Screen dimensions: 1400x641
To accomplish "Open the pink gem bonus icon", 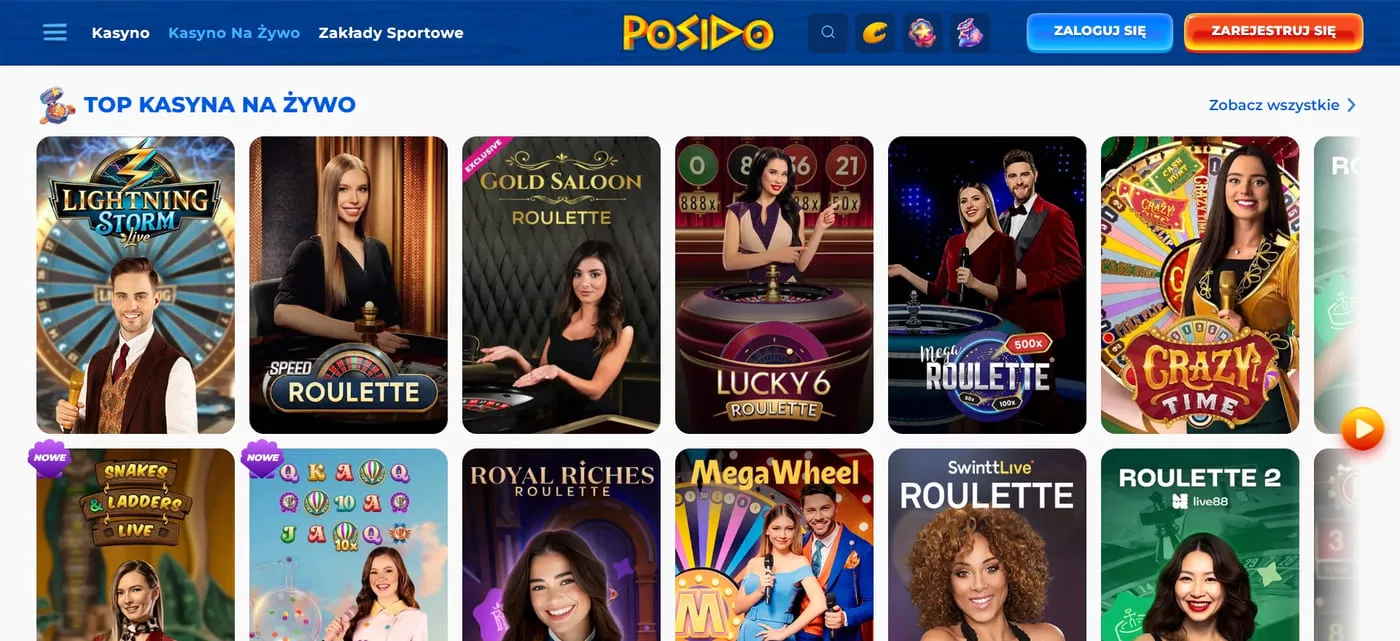I will pos(922,33).
